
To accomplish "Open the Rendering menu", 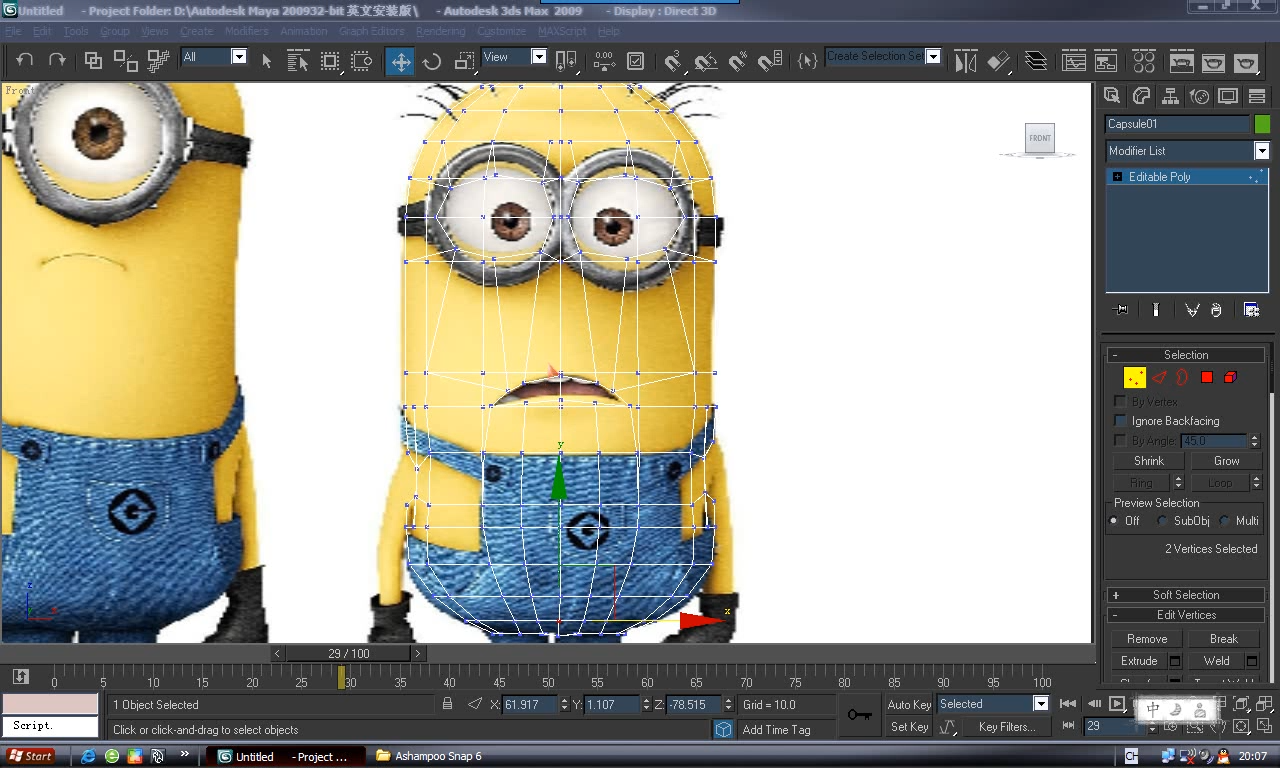I will pos(440,31).
